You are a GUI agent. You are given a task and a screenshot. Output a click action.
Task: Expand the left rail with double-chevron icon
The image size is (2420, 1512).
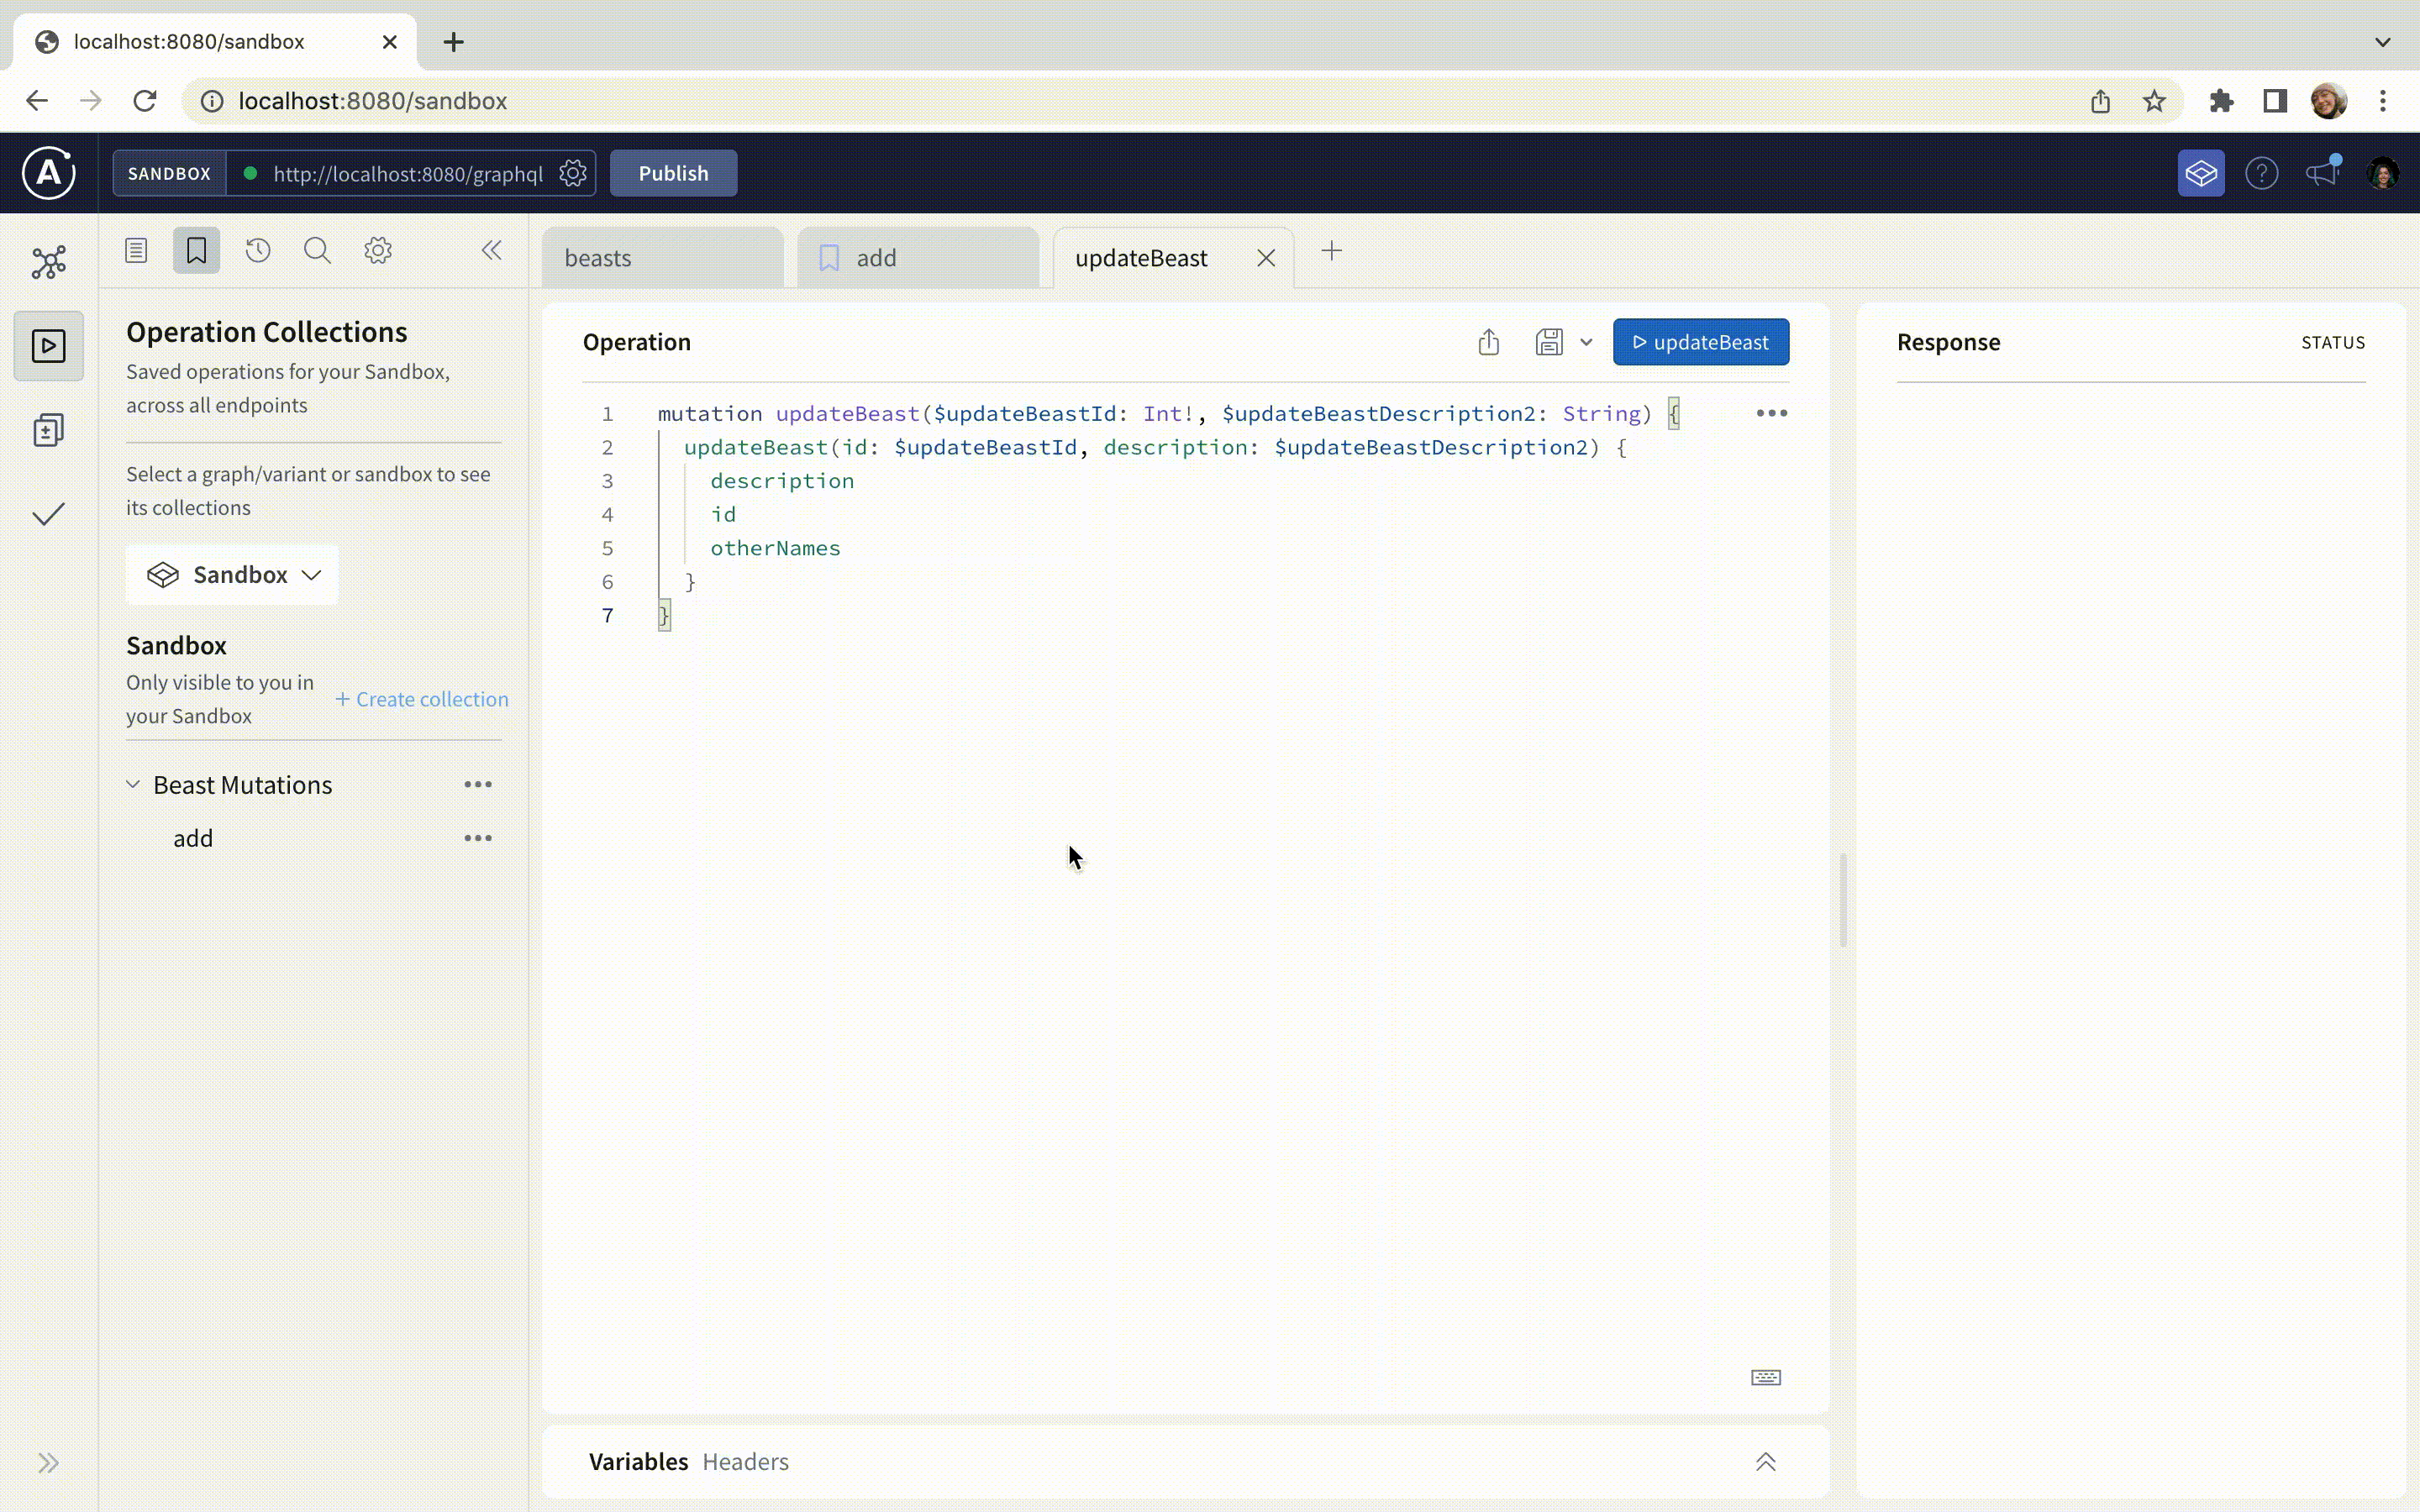pyautogui.click(x=48, y=1463)
